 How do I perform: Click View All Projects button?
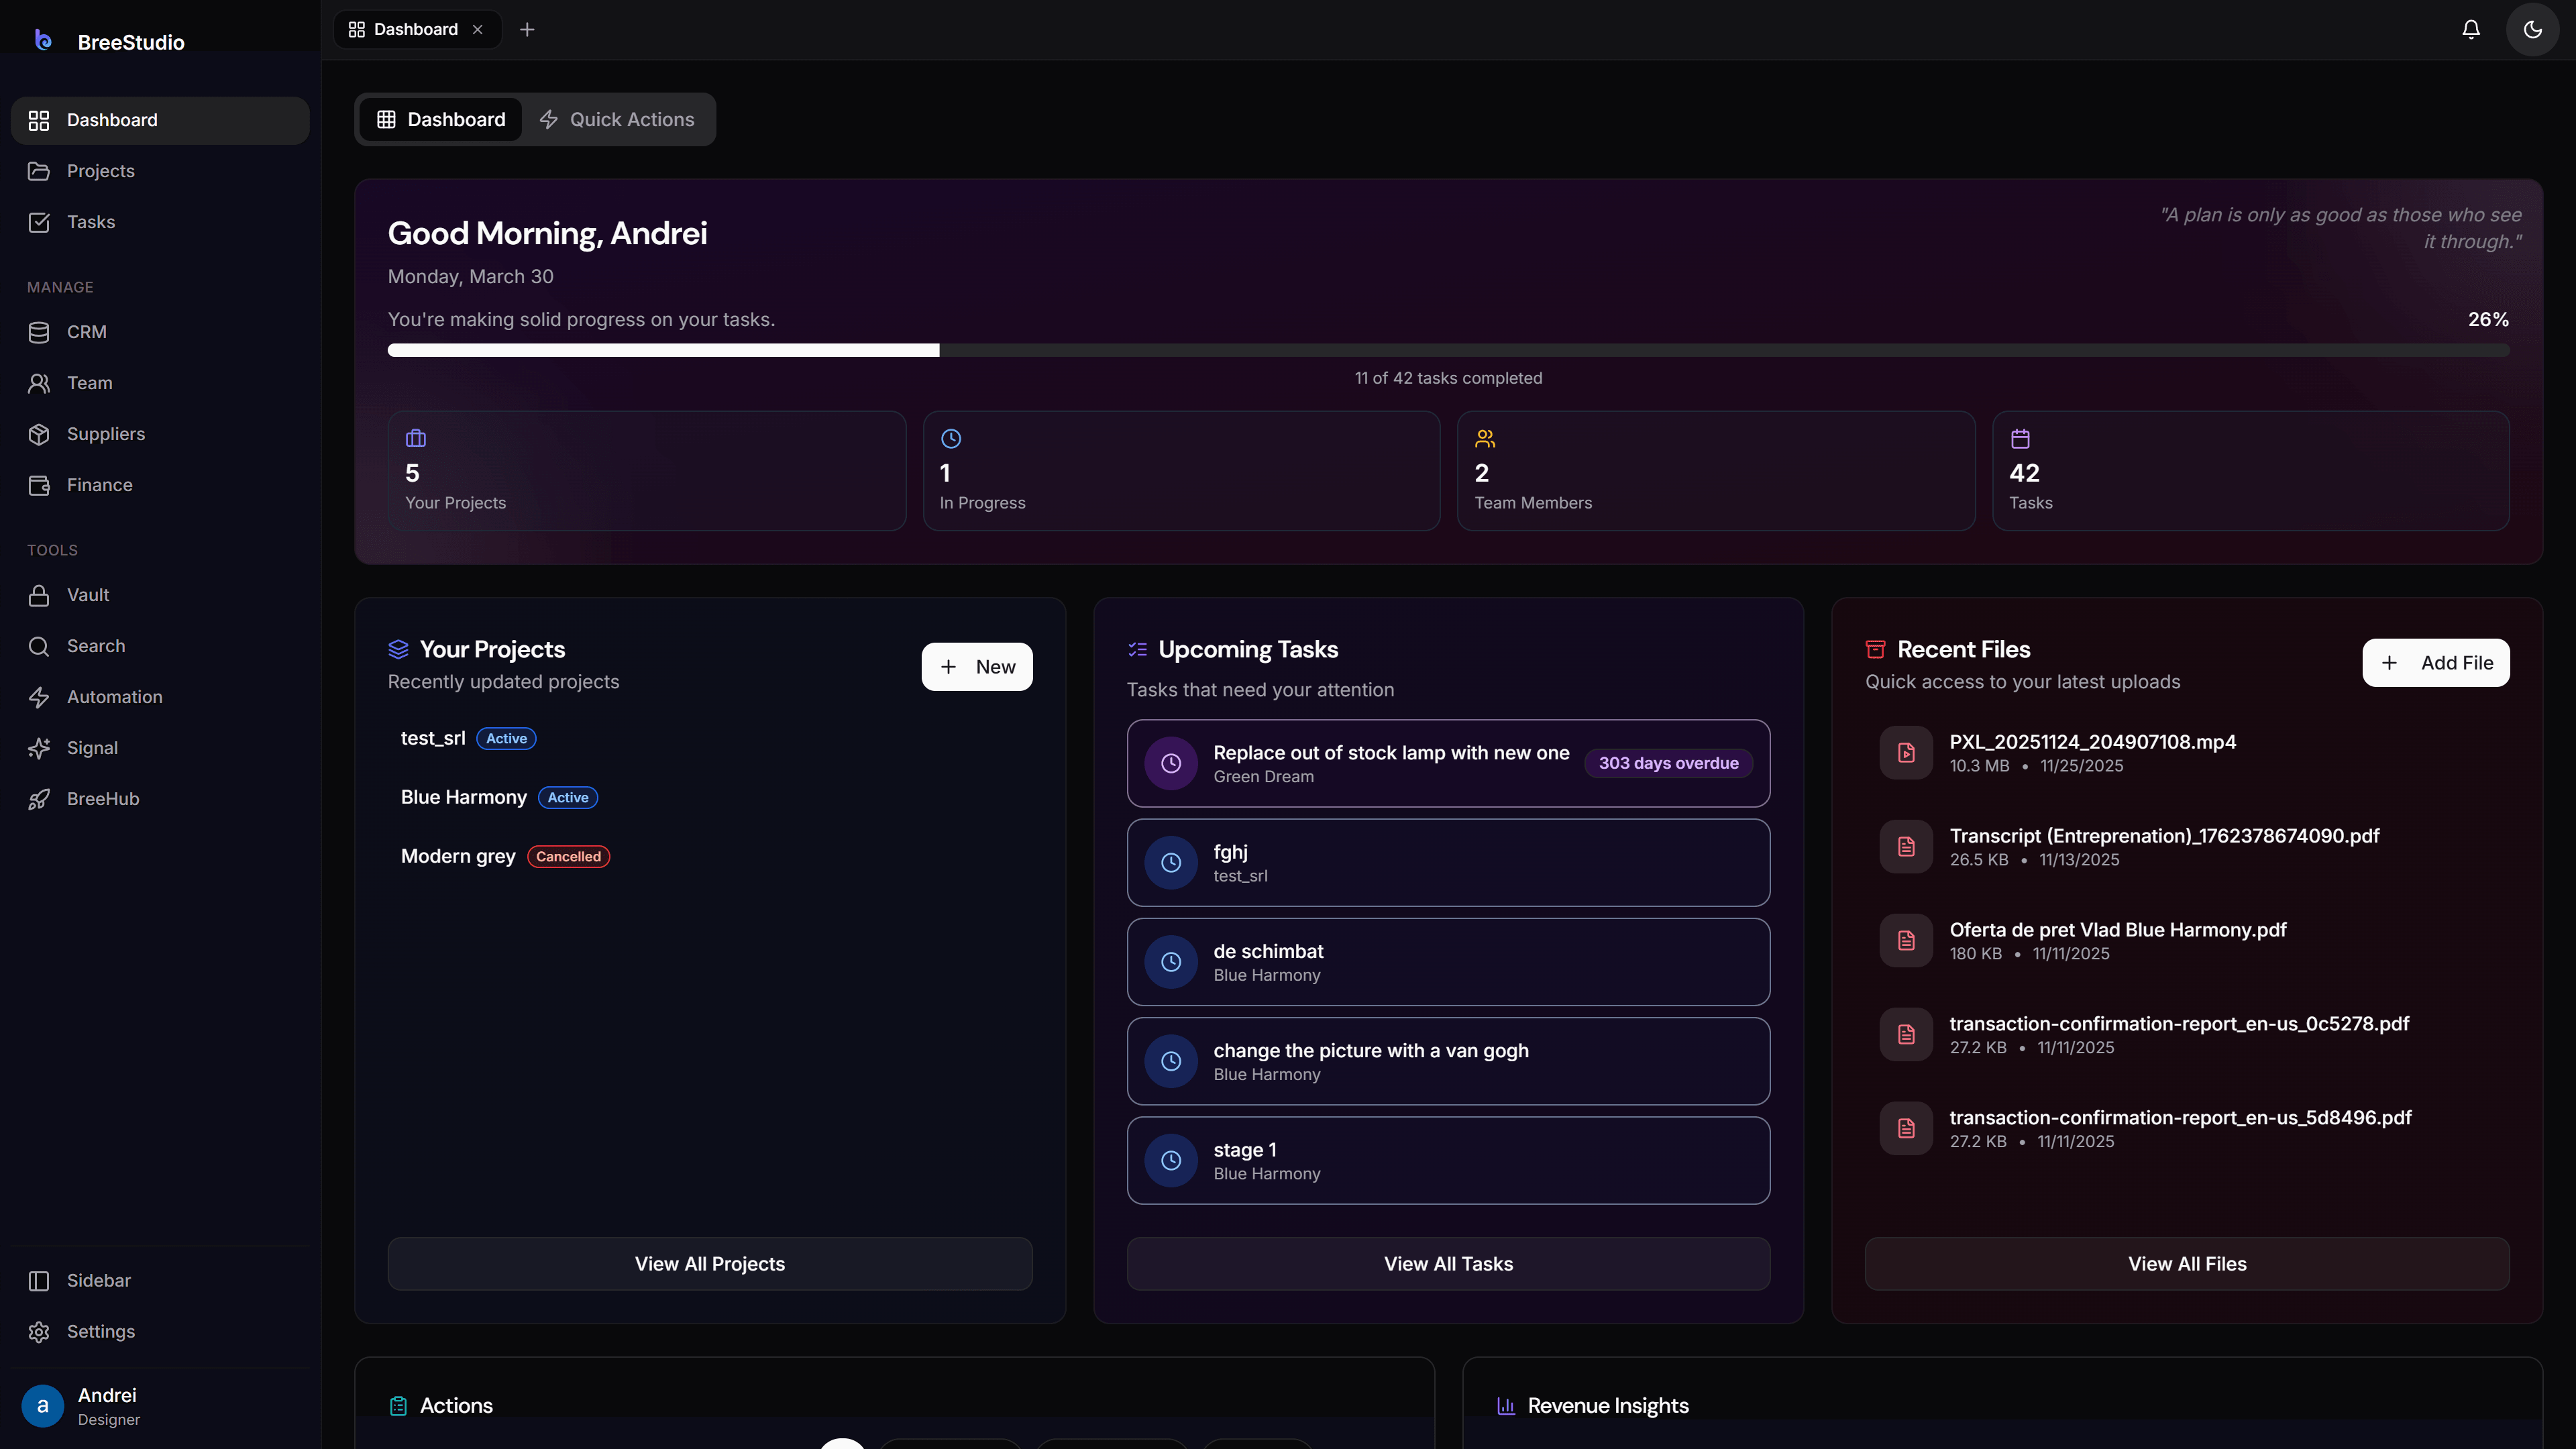click(x=710, y=1264)
